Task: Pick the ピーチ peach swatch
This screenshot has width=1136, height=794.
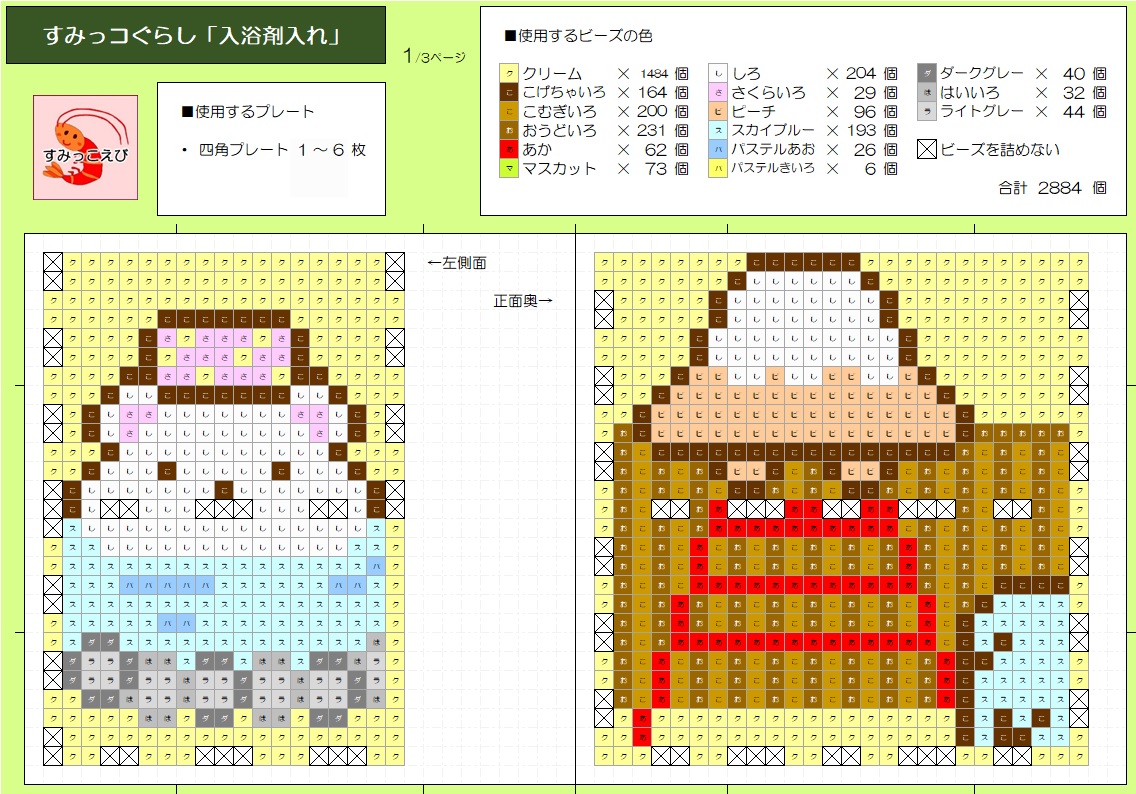Action: tap(718, 112)
